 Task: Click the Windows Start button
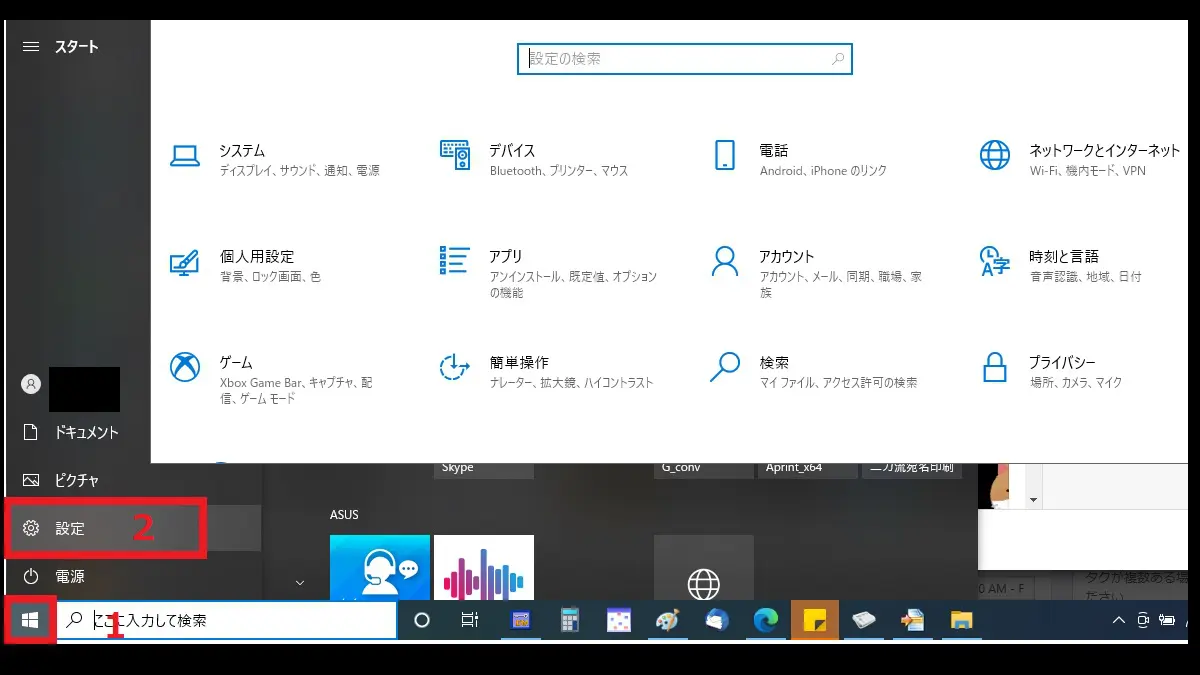(x=29, y=621)
